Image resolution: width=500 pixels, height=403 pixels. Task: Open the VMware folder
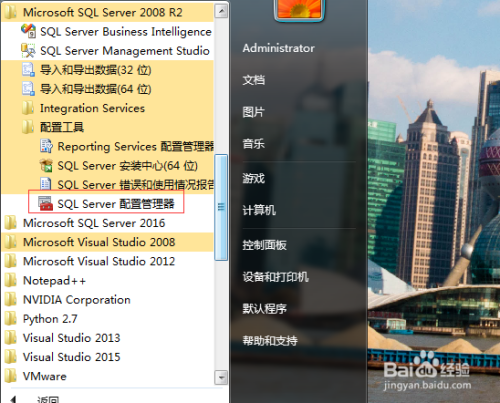point(107,376)
